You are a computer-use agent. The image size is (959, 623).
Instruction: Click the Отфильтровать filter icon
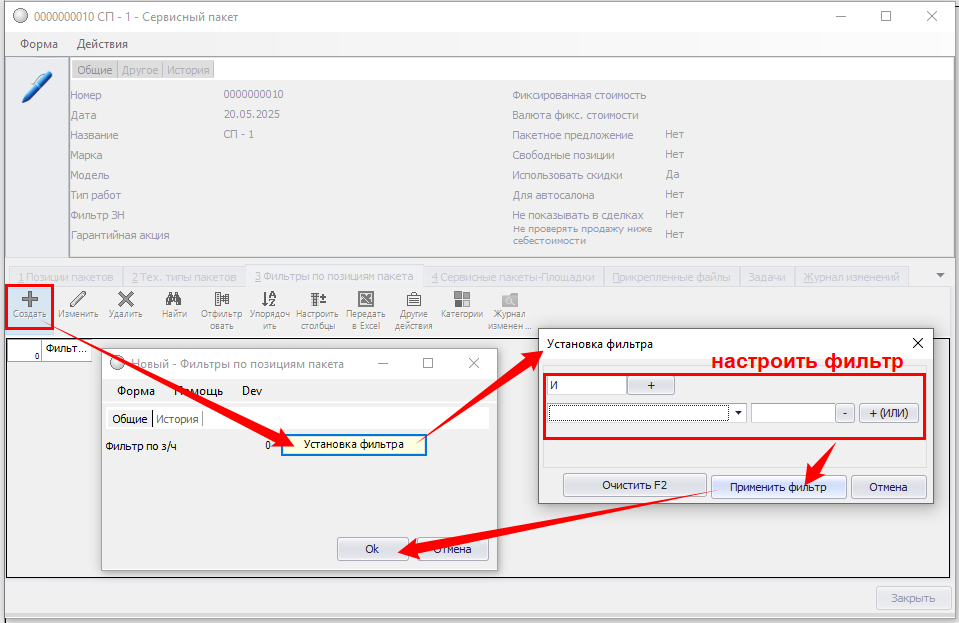pyautogui.click(x=221, y=300)
